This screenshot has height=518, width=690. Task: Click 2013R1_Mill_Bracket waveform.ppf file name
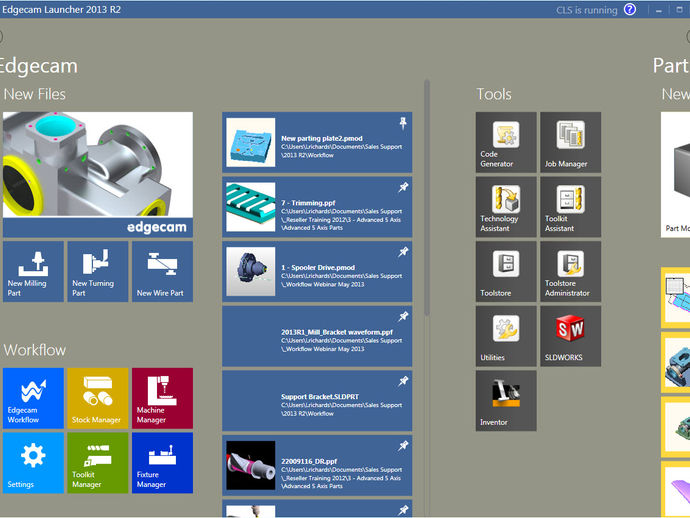pos(337,332)
